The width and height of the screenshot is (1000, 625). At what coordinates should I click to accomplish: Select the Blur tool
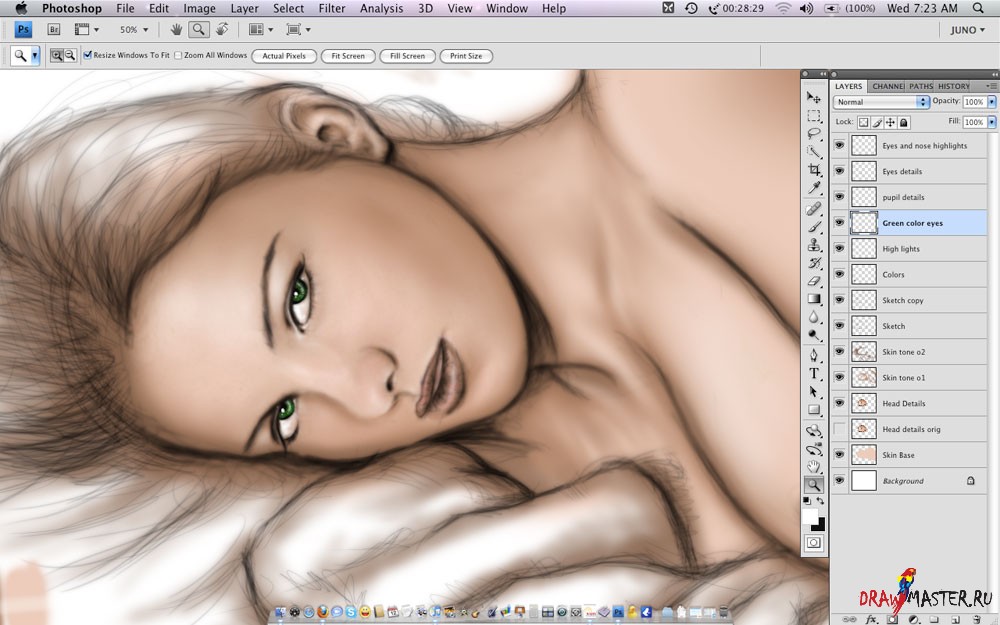[814, 316]
